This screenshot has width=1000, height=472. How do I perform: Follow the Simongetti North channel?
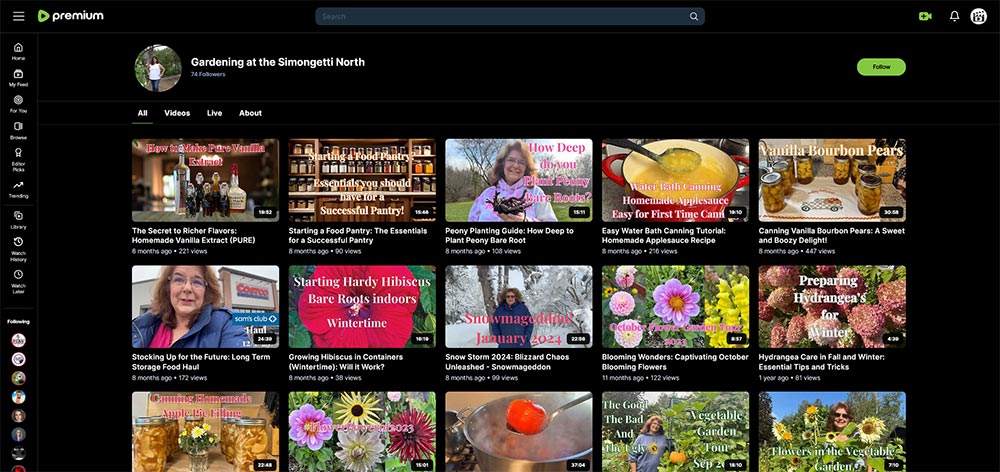(881, 67)
